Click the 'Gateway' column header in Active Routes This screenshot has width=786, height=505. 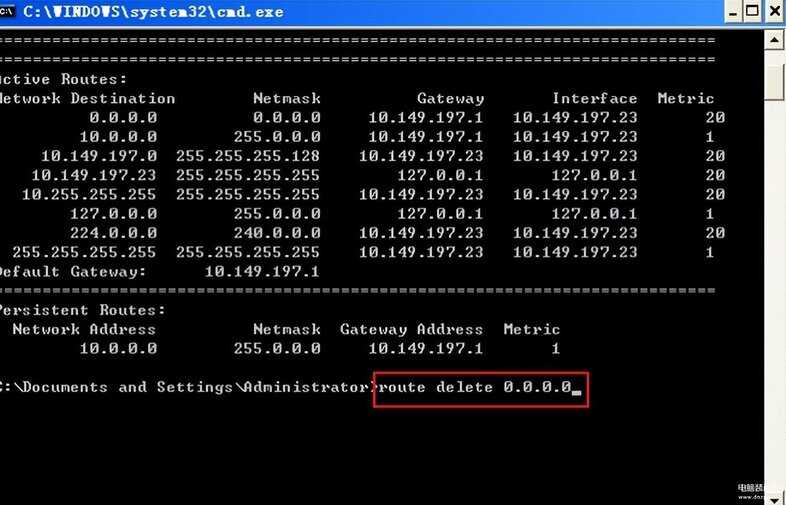451,99
